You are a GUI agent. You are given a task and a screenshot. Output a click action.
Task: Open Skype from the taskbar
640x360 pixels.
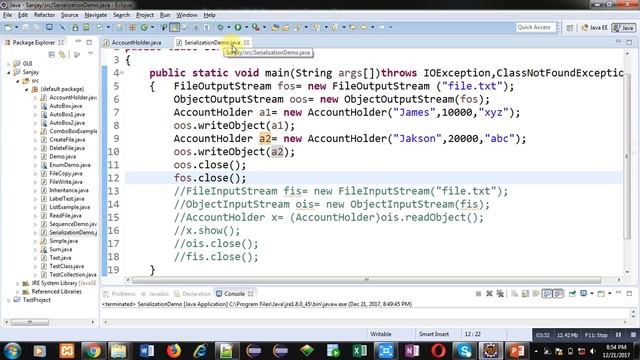click(x=464, y=351)
